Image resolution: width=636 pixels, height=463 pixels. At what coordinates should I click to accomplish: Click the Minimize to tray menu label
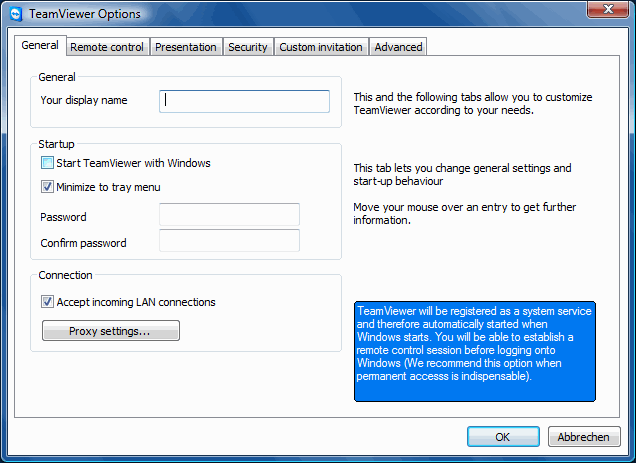(x=108, y=187)
